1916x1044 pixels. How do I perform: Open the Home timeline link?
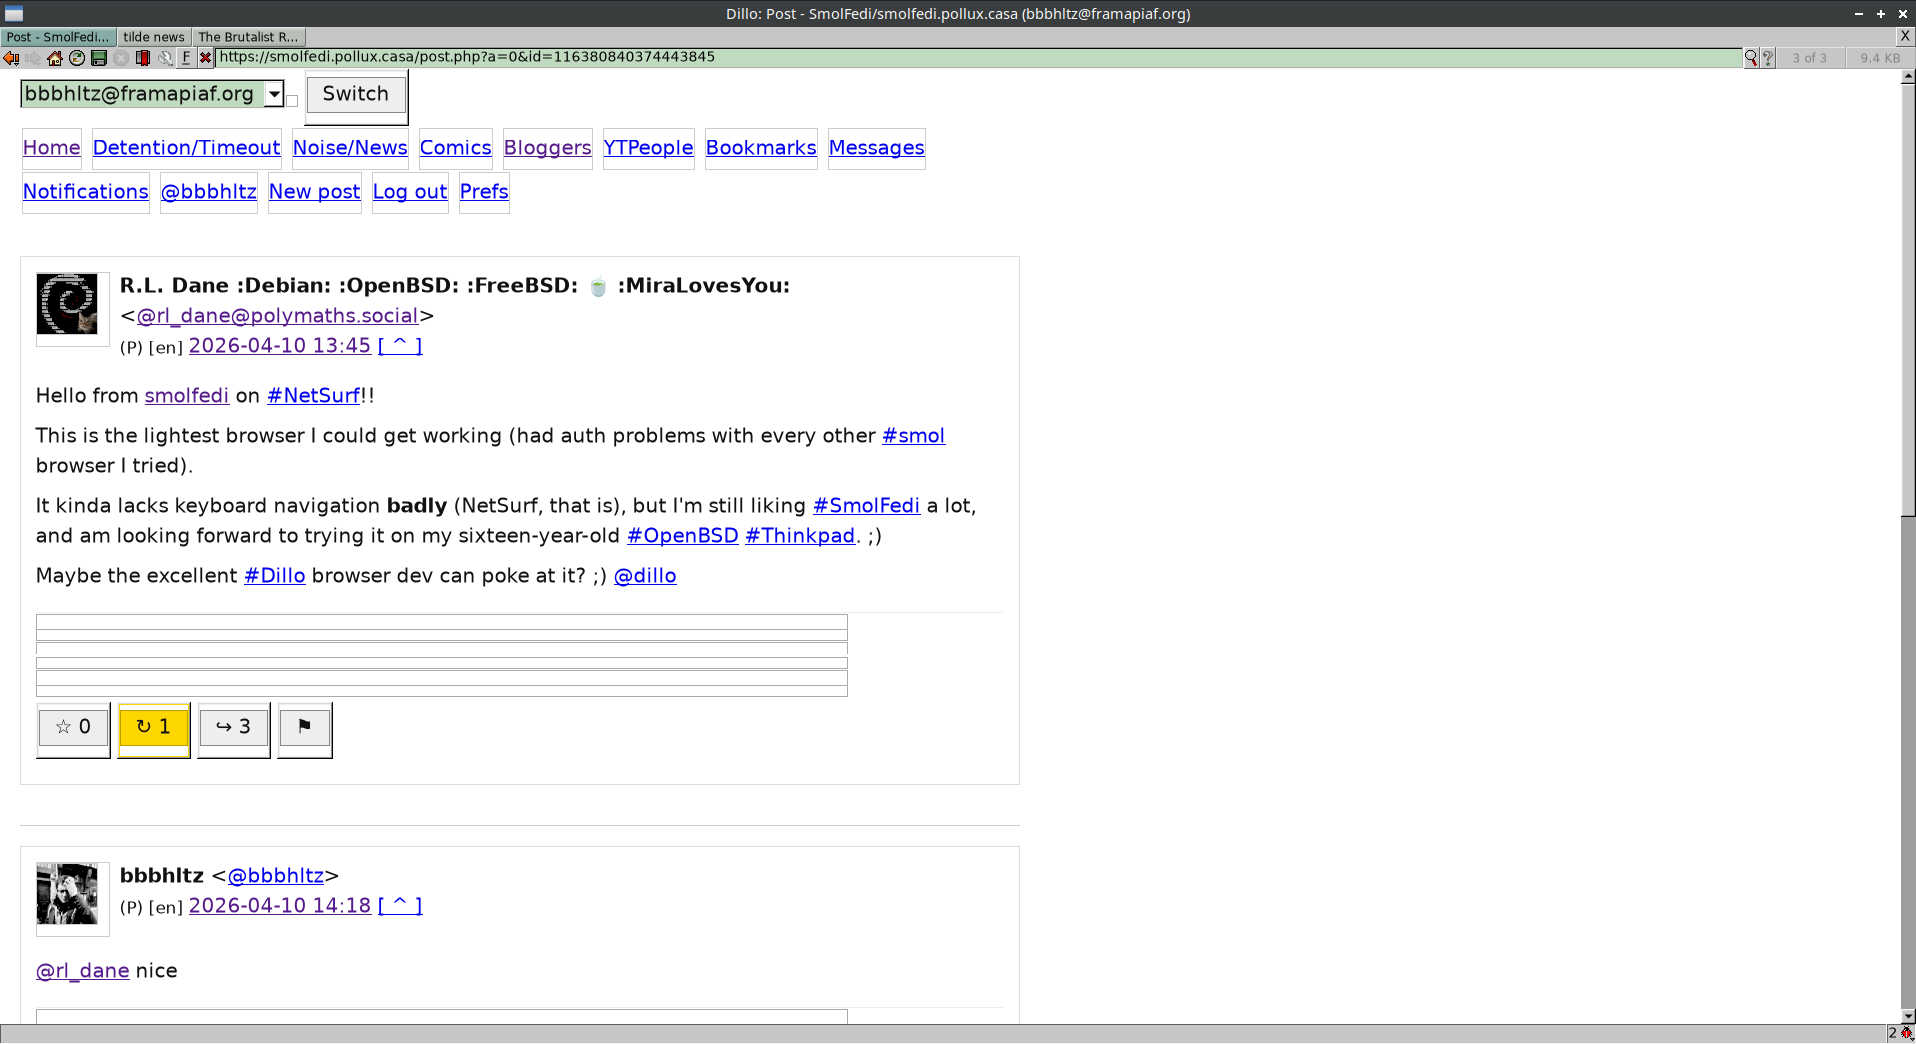52,148
